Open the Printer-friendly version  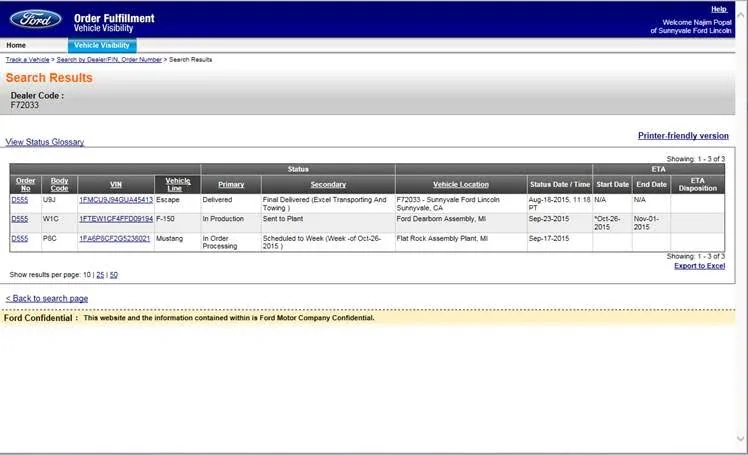click(x=683, y=135)
